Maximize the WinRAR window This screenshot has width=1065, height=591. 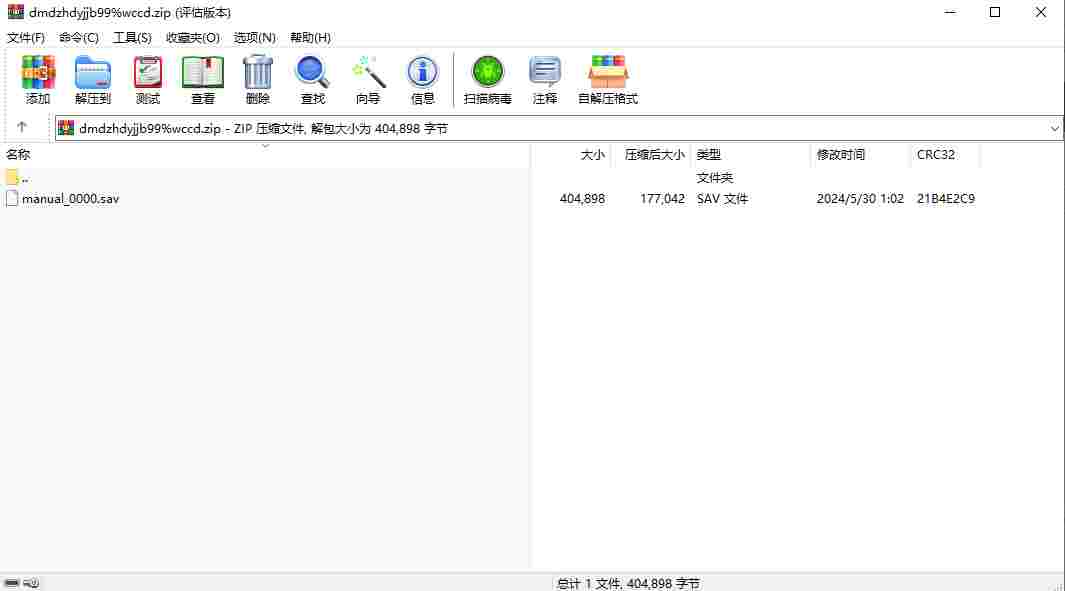[x=995, y=12]
